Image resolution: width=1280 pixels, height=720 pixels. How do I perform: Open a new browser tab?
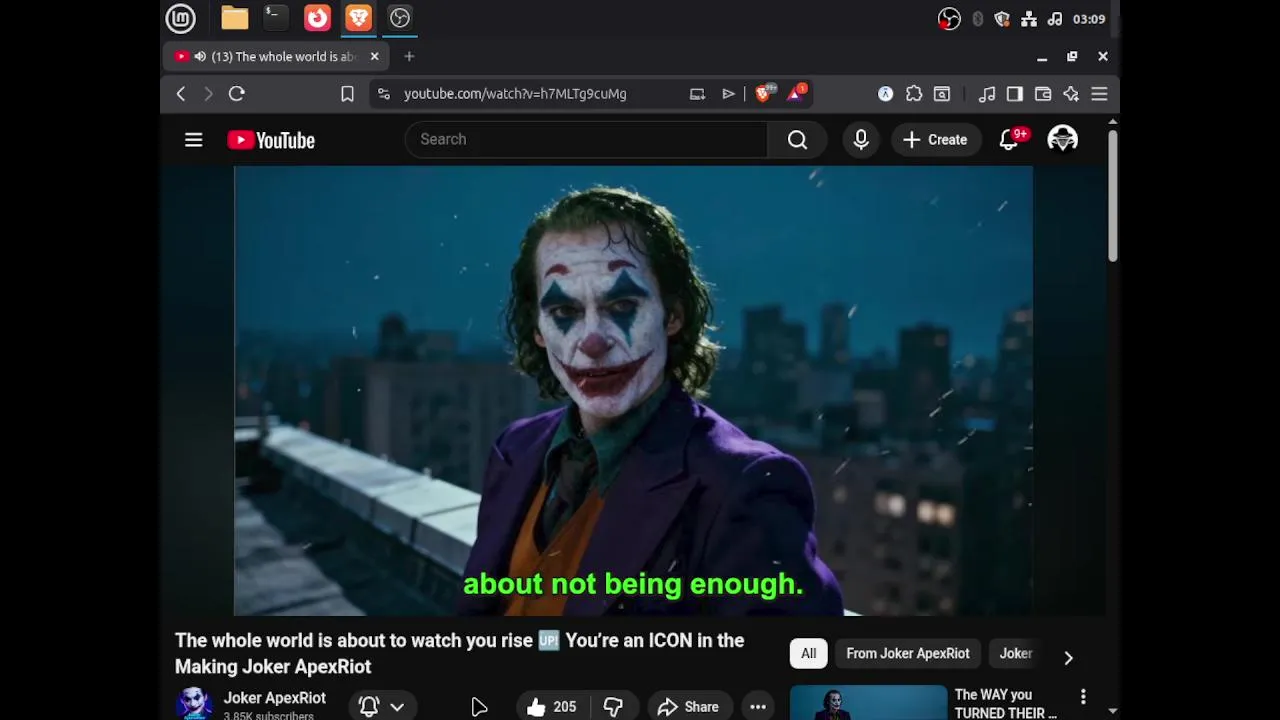[409, 57]
